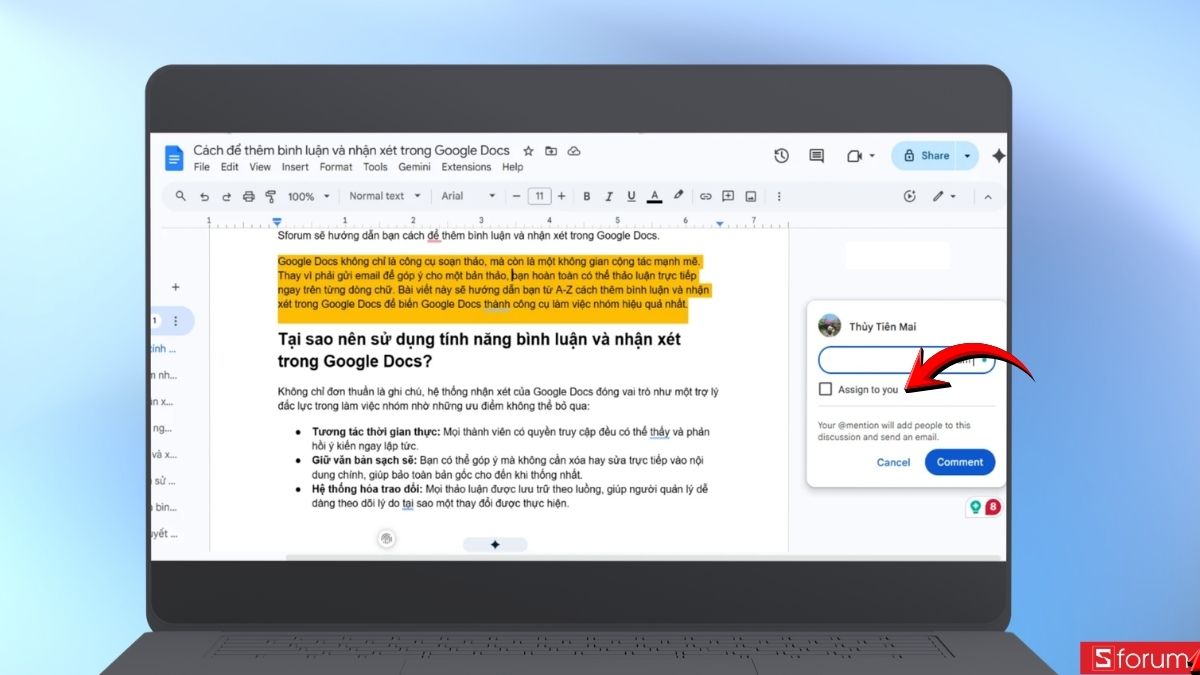
Task: Click the red badge icon showing 8
Action: tap(993, 508)
